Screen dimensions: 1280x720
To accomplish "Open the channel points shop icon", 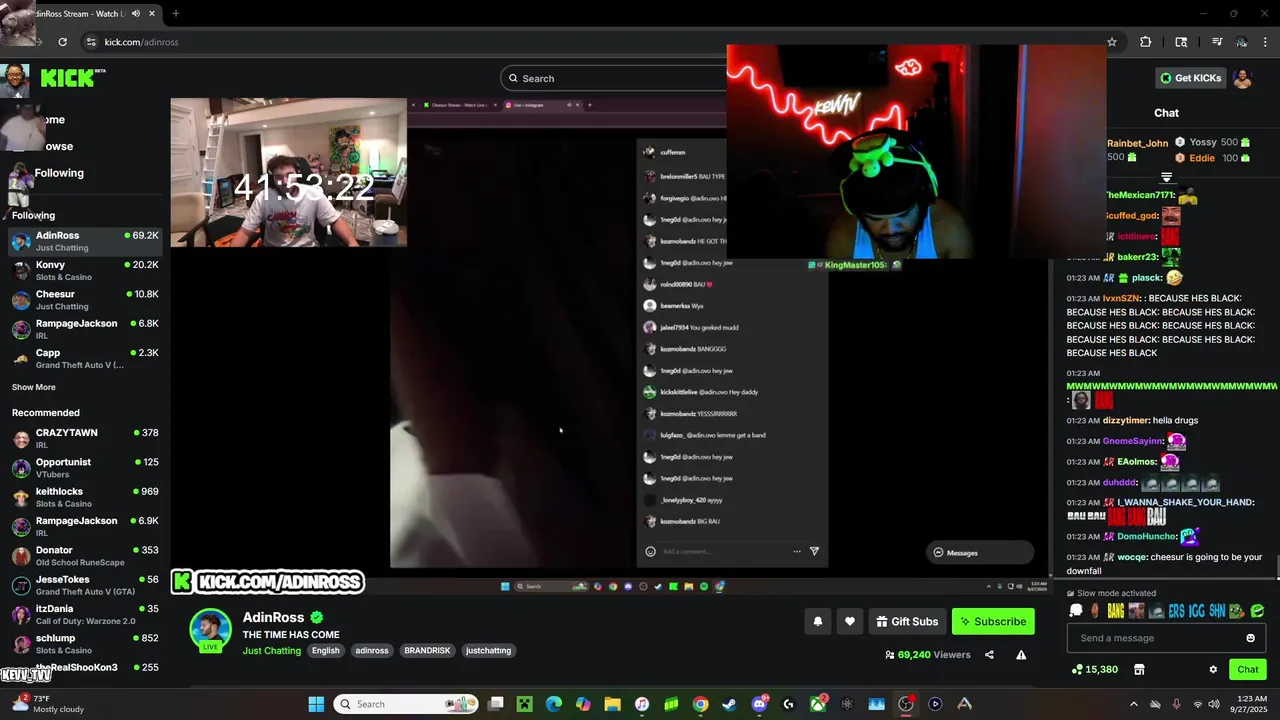I will 1138,669.
